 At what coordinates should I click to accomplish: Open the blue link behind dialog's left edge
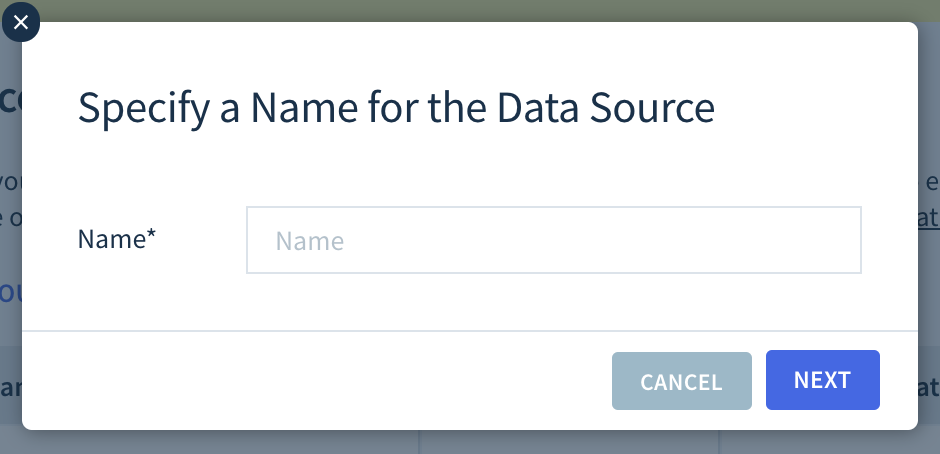point(10,293)
